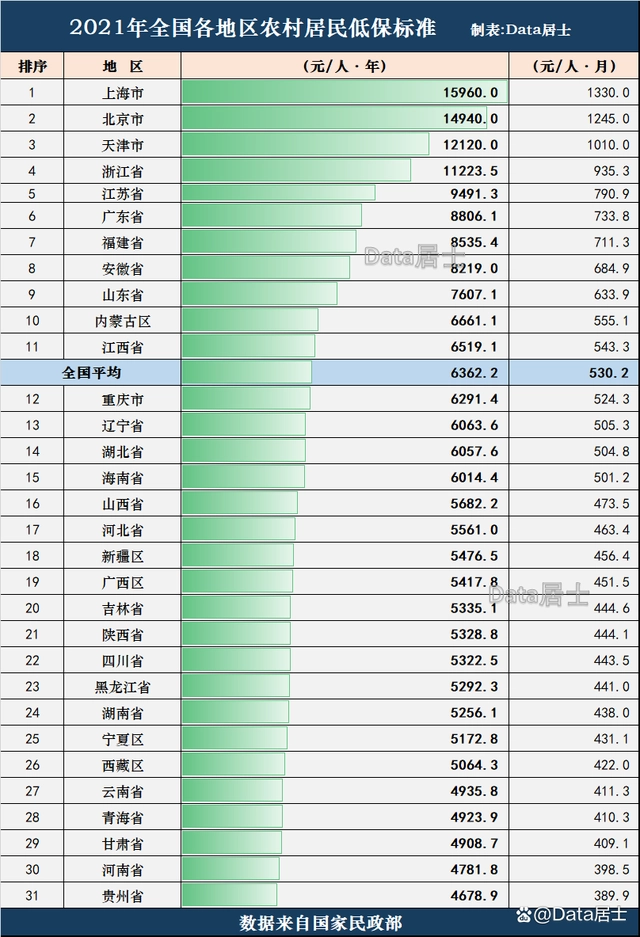This screenshot has width=640, height=937.
Task: Click the '湖北省' region cell
Action: click(123, 452)
